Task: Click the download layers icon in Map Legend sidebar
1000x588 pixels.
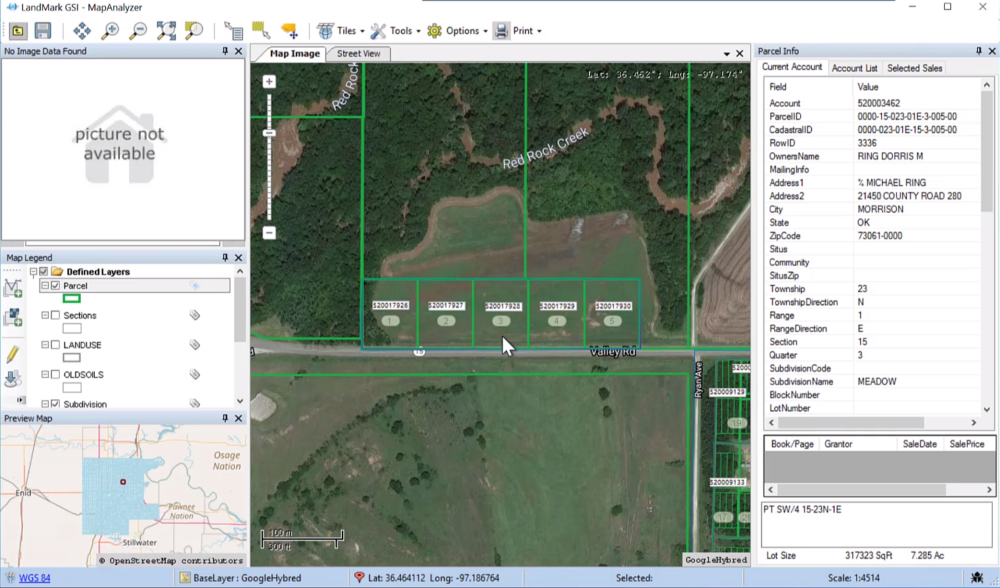Action: (x=13, y=377)
